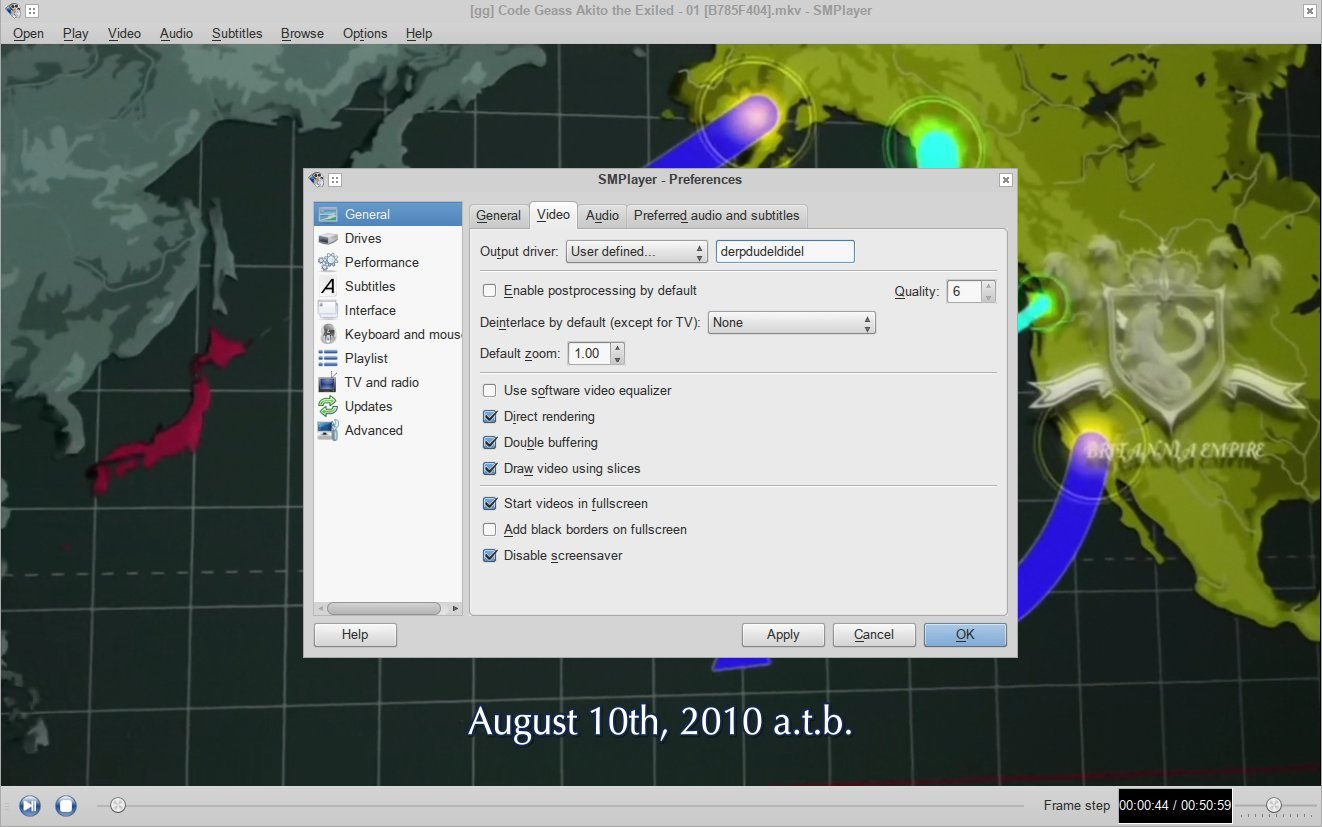1322x827 pixels.
Task: Click the sidebar horizontal scrollbar thumb
Action: 384,608
